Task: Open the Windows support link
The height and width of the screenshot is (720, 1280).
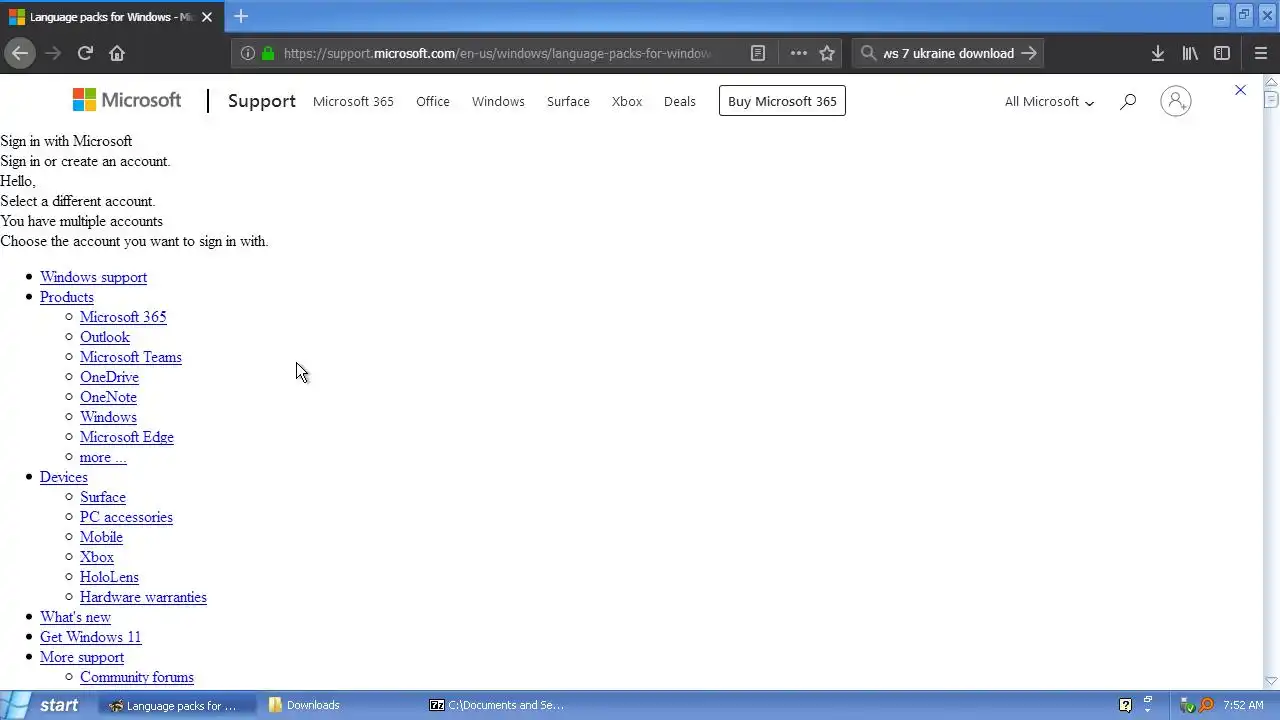Action: (x=93, y=277)
